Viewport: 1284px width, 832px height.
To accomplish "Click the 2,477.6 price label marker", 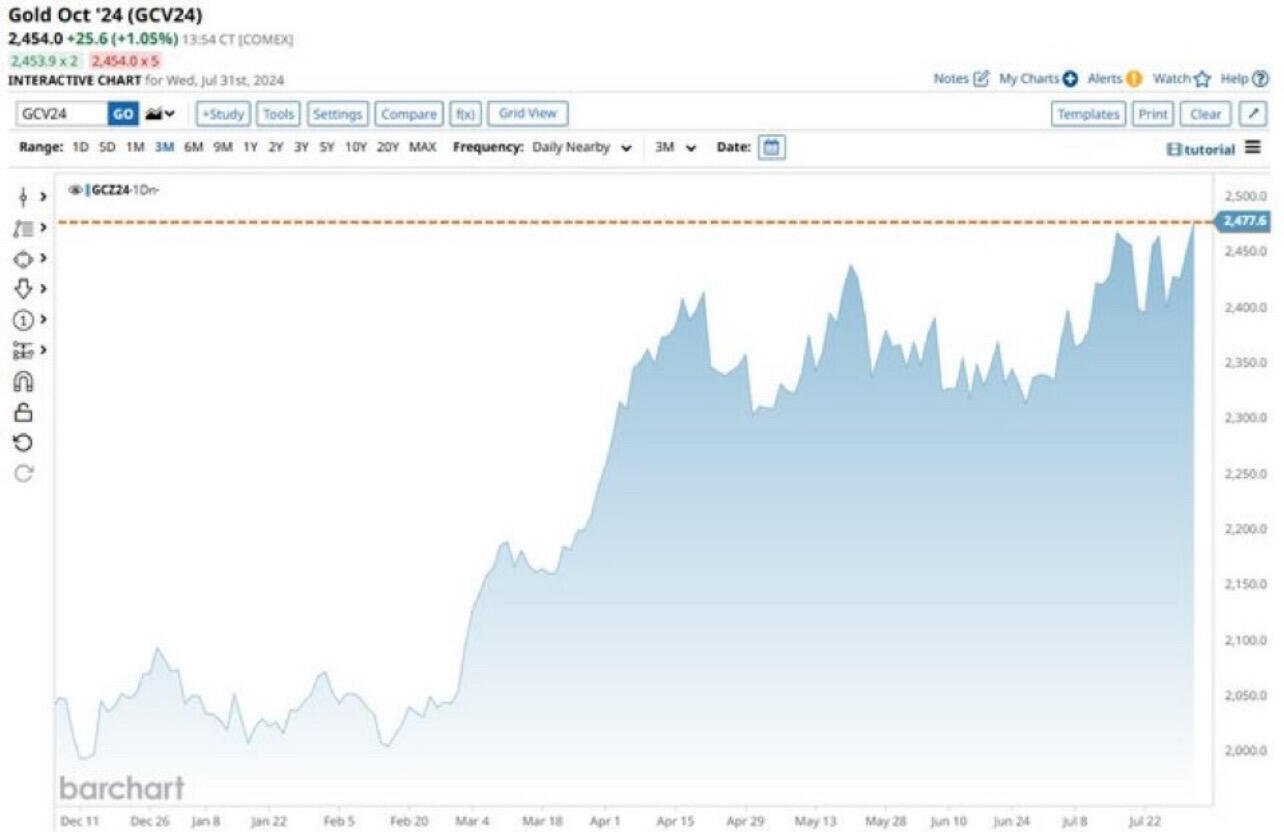I will pyautogui.click(x=1243, y=221).
